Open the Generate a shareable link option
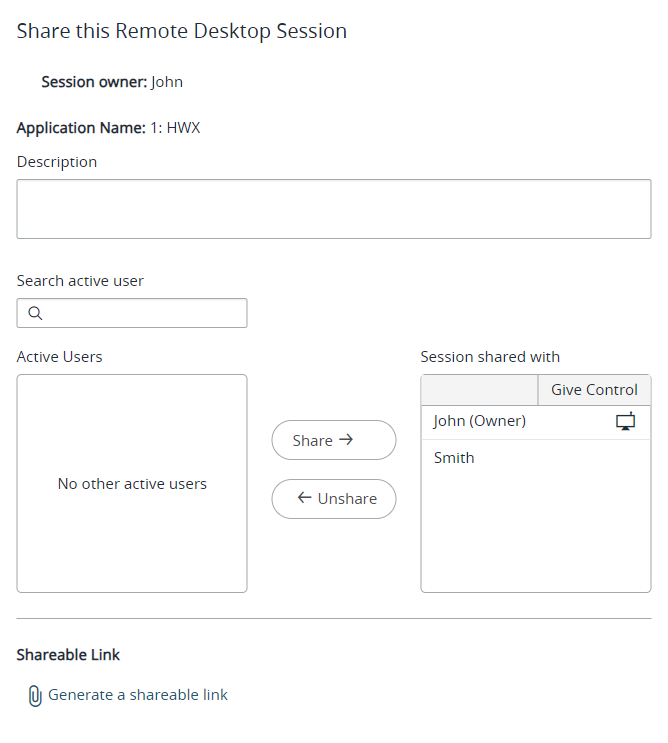This screenshot has height=743, width=668. [138, 695]
